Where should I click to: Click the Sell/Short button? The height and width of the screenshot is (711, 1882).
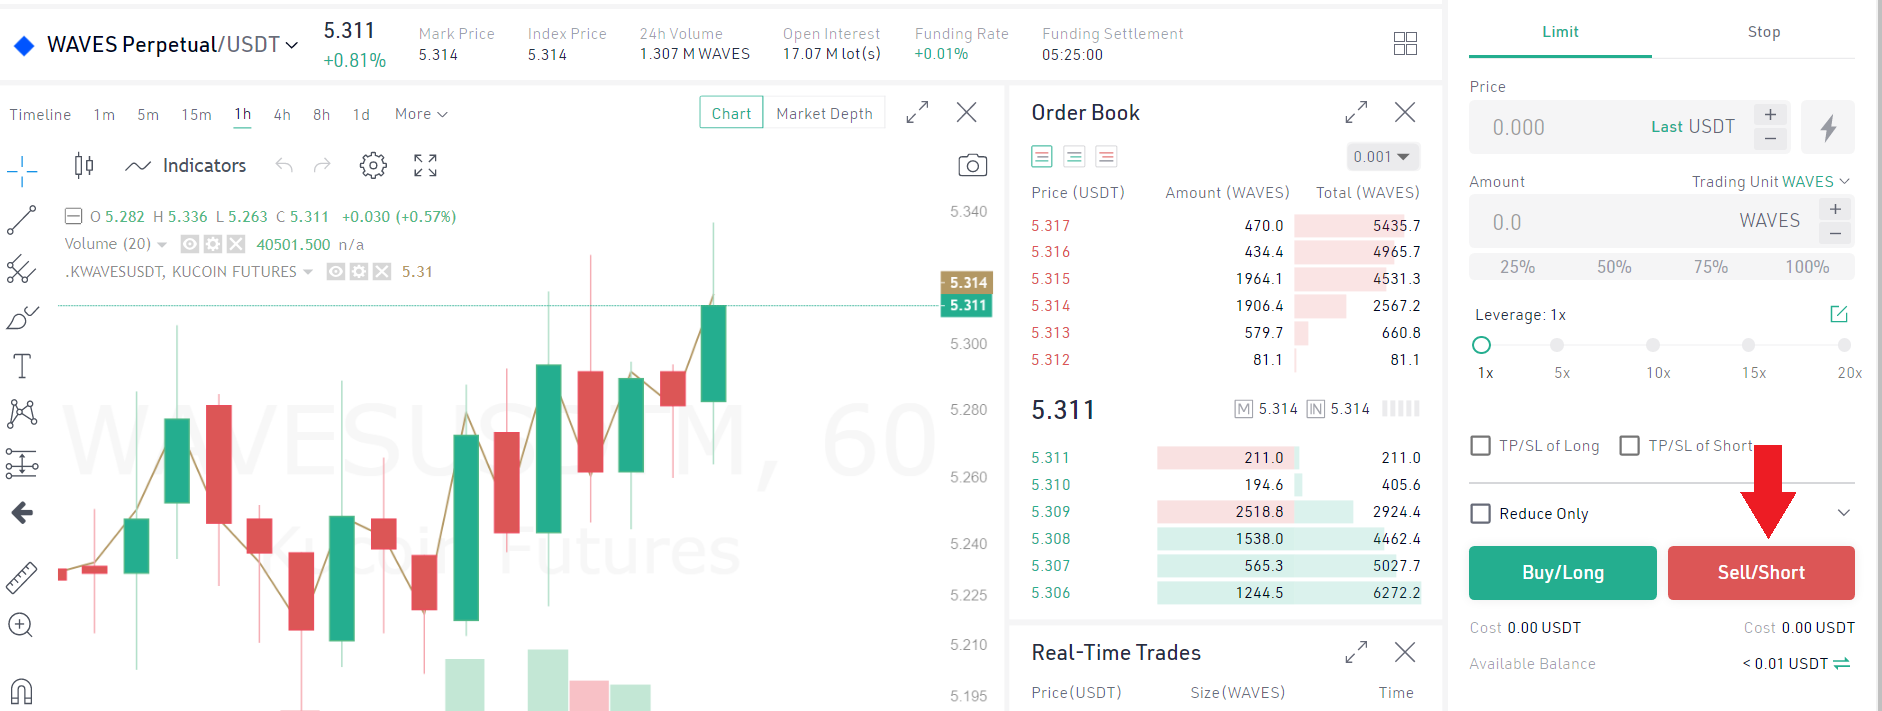pos(1761,573)
